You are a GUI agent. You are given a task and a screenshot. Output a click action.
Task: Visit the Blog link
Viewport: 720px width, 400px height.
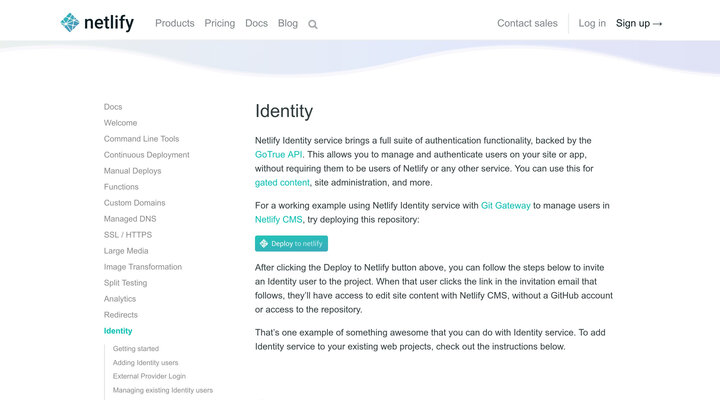287,23
